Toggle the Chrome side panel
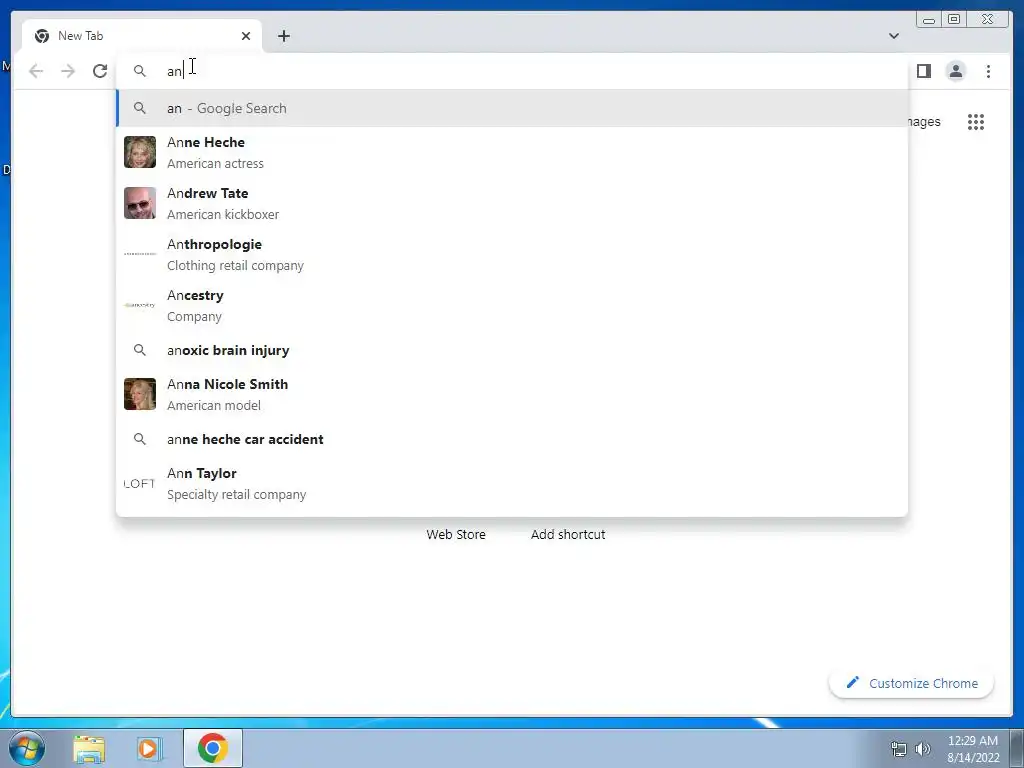Viewport: 1024px width, 768px height. tap(923, 71)
